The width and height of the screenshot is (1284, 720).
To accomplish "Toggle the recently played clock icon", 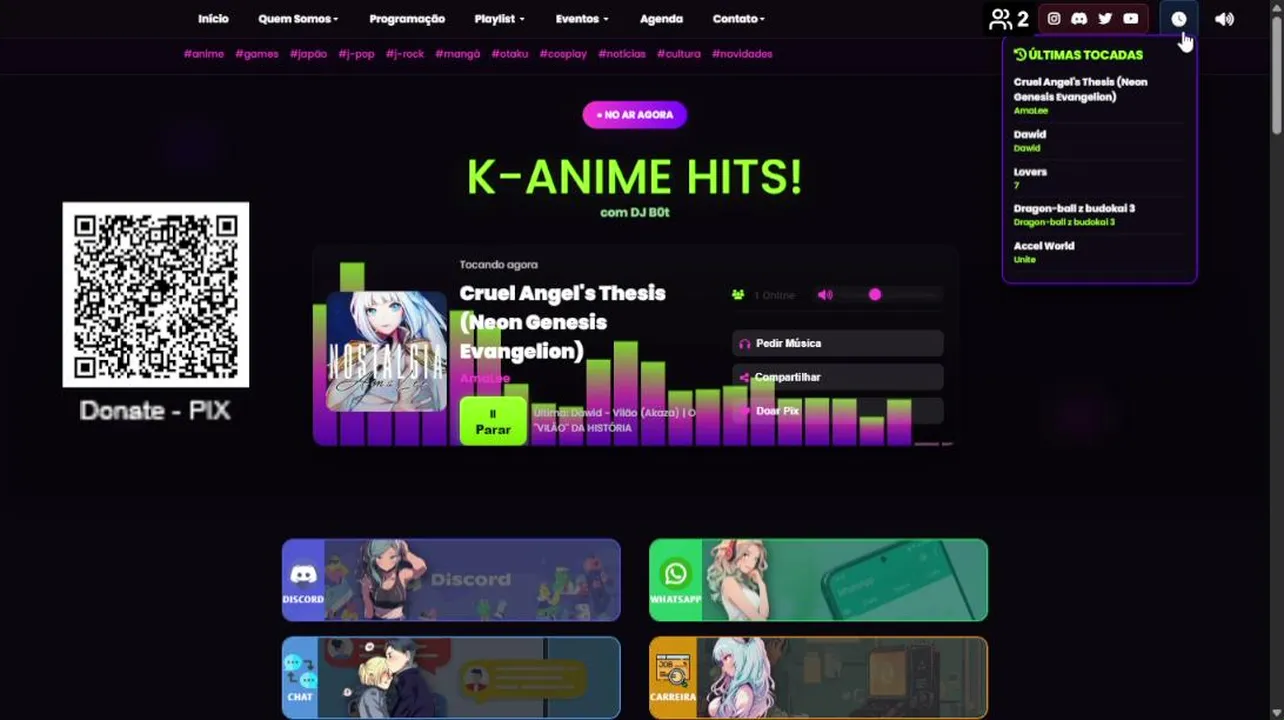I will coord(1179,19).
